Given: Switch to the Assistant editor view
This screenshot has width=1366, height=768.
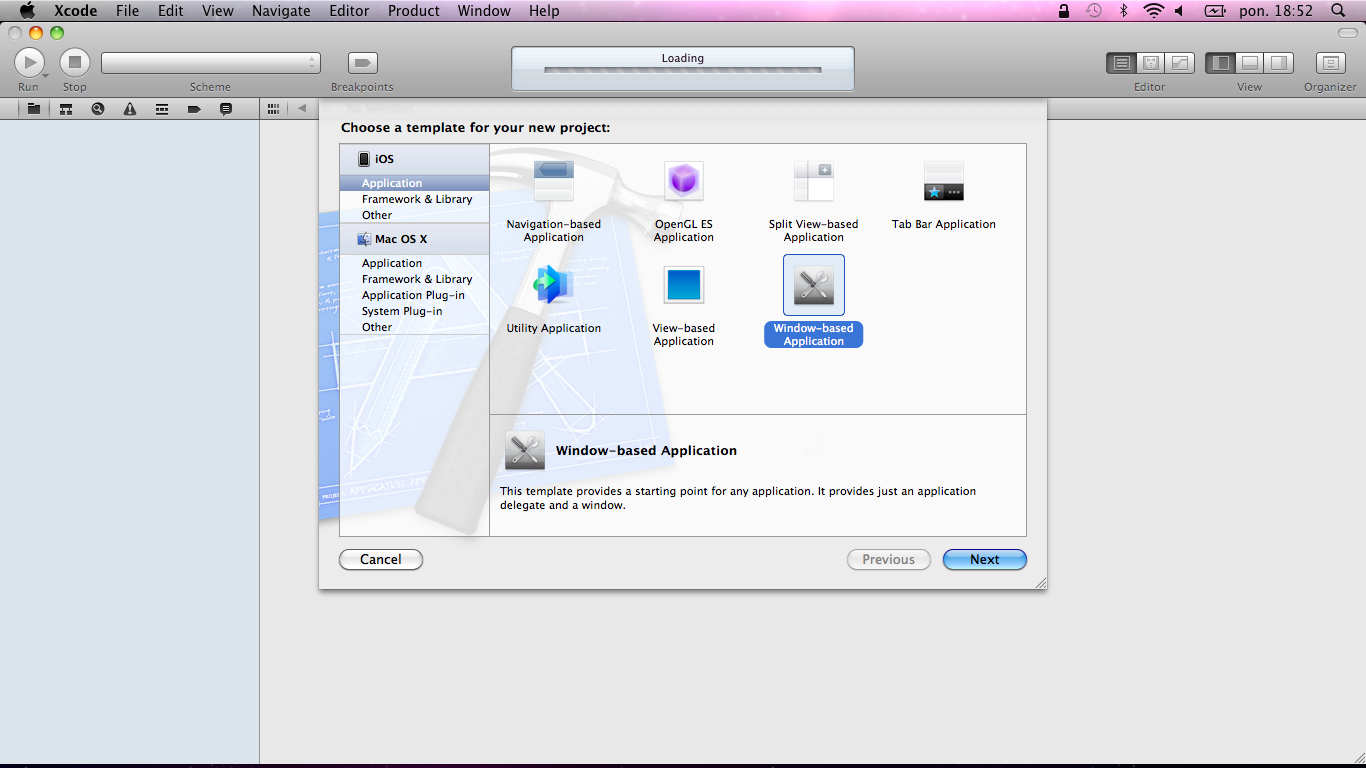Looking at the screenshot, I should coord(1150,63).
